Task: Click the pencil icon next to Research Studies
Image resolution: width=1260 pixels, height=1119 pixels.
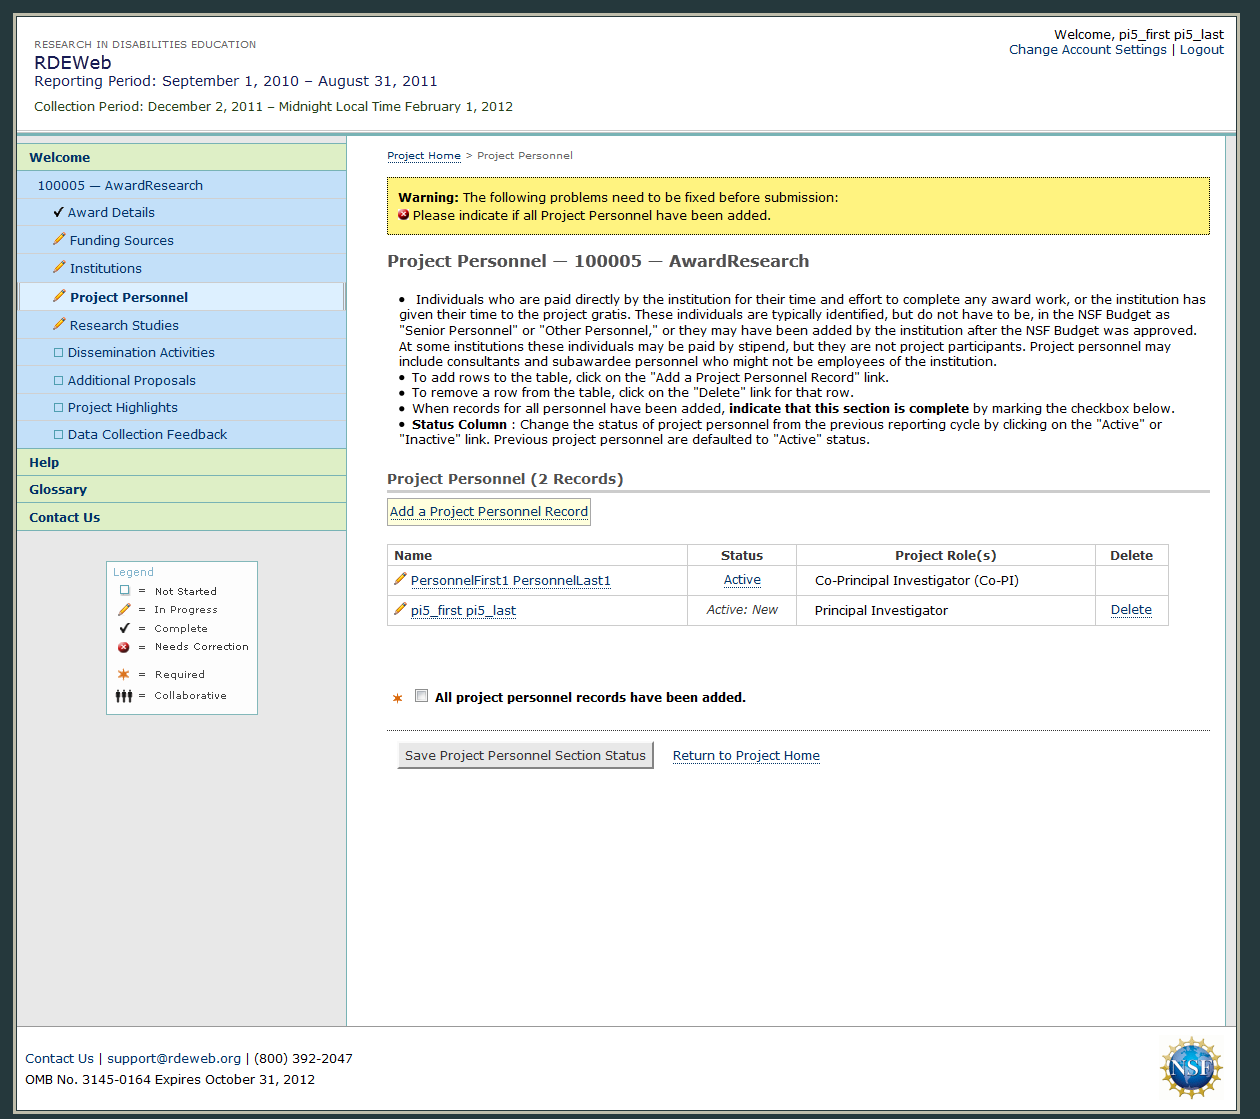Action: coord(59,325)
